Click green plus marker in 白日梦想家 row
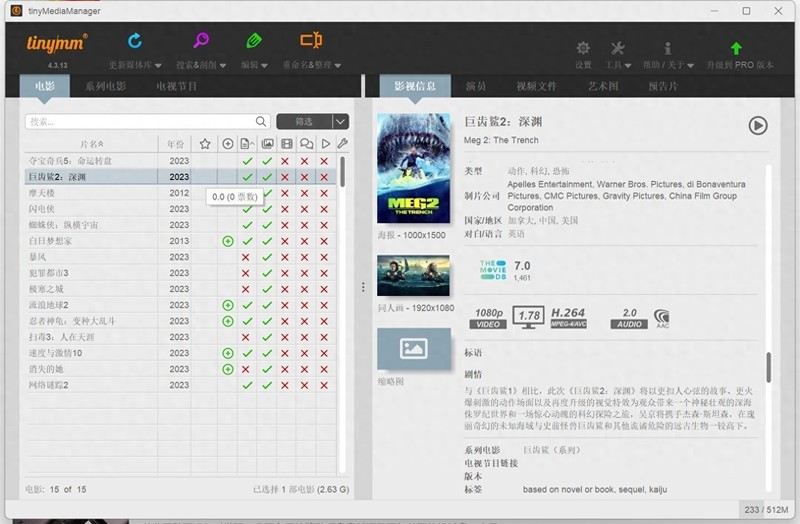 [x=228, y=241]
